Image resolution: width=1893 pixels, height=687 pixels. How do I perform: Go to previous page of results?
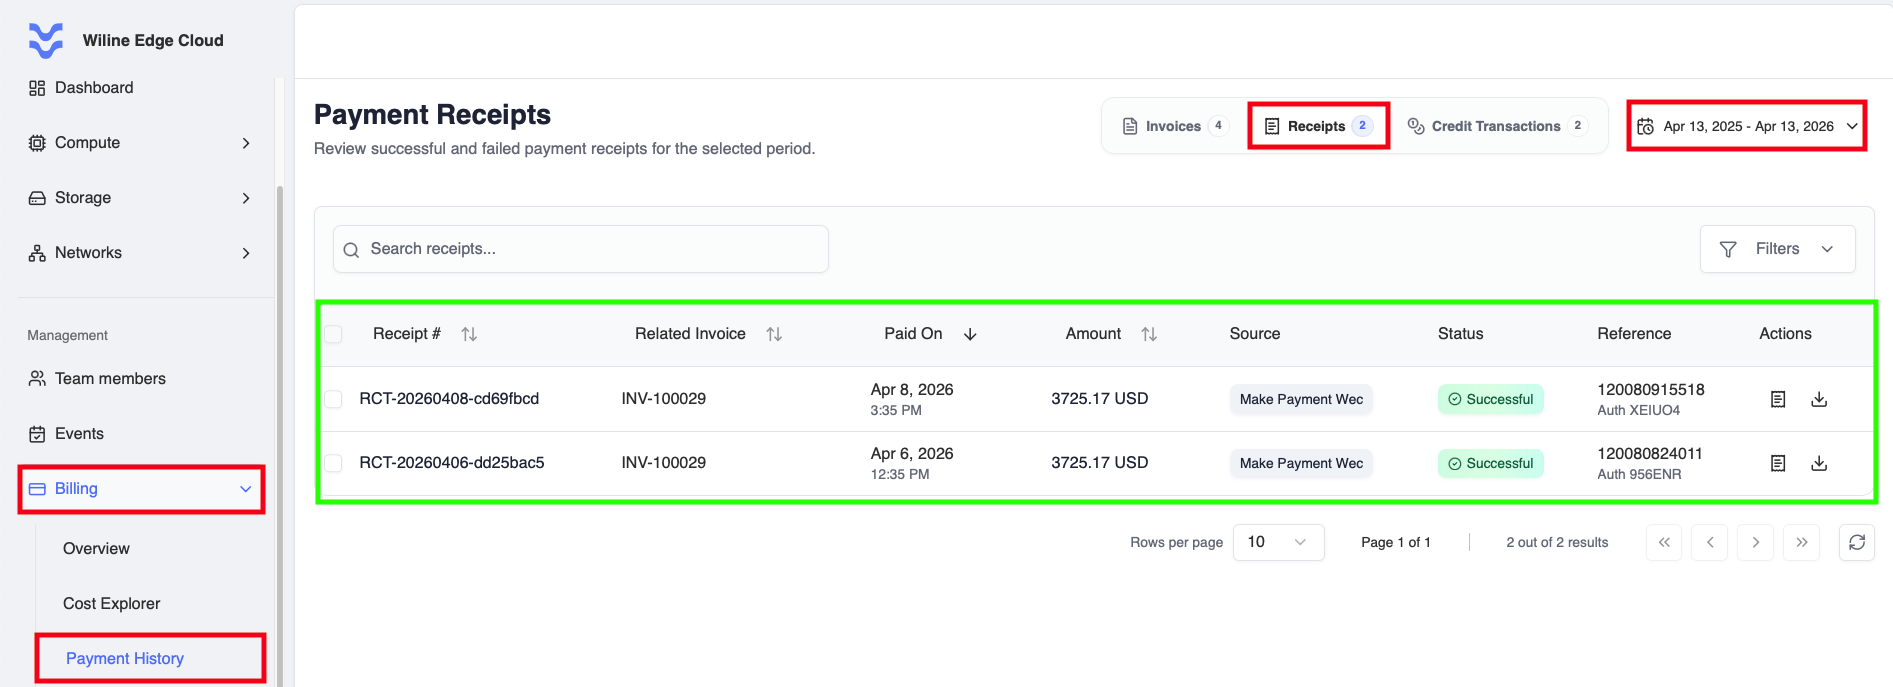[1710, 542]
